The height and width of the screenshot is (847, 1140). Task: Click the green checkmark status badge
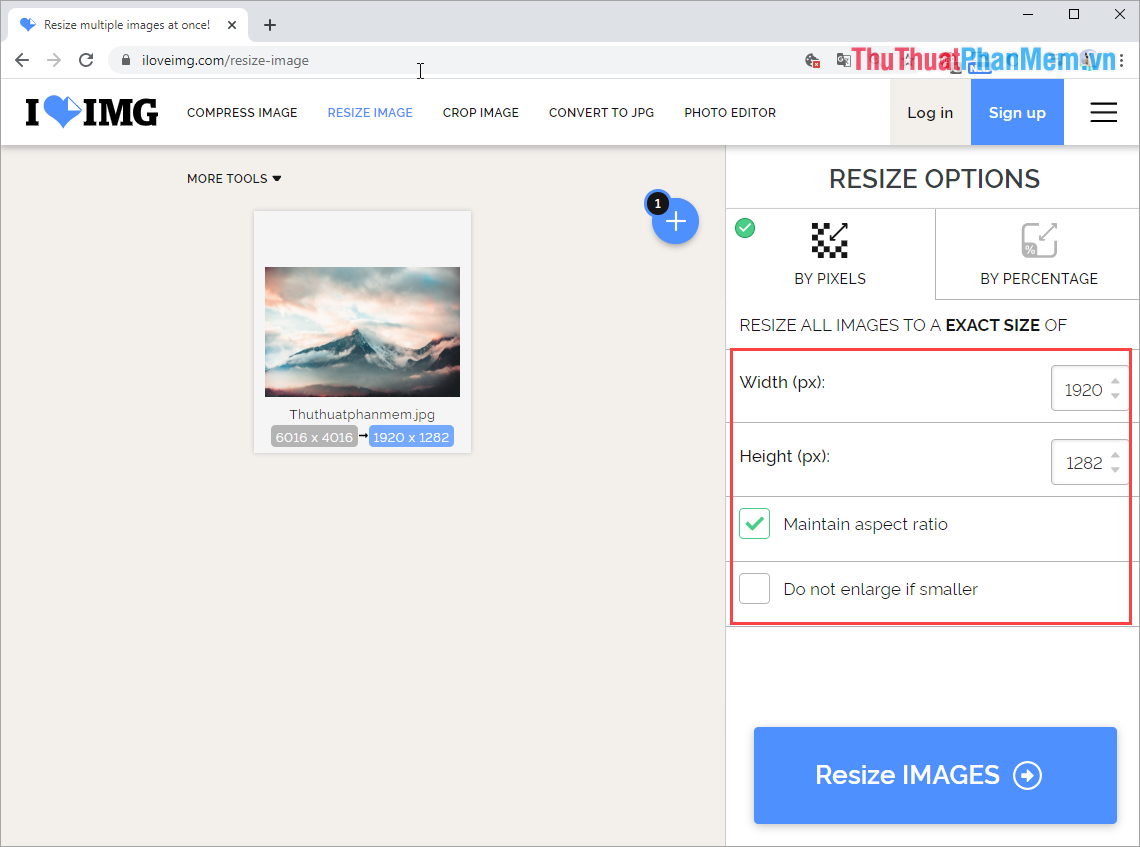coord(745,228)
